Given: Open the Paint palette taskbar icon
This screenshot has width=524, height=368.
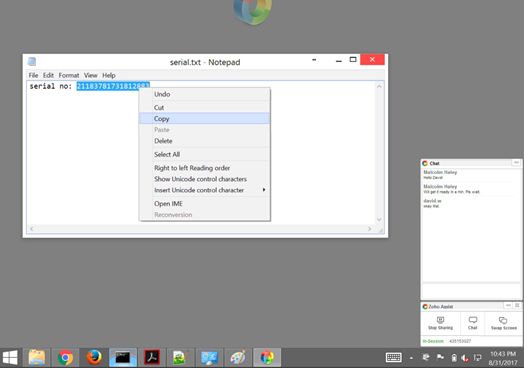Looking at the screenshot, I should (x=238, y=357).
